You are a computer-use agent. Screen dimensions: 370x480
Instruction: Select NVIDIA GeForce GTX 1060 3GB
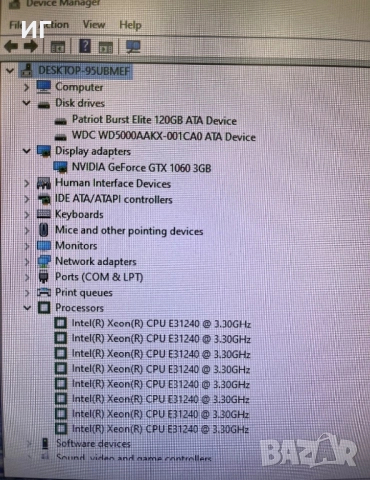coord(142,167)
